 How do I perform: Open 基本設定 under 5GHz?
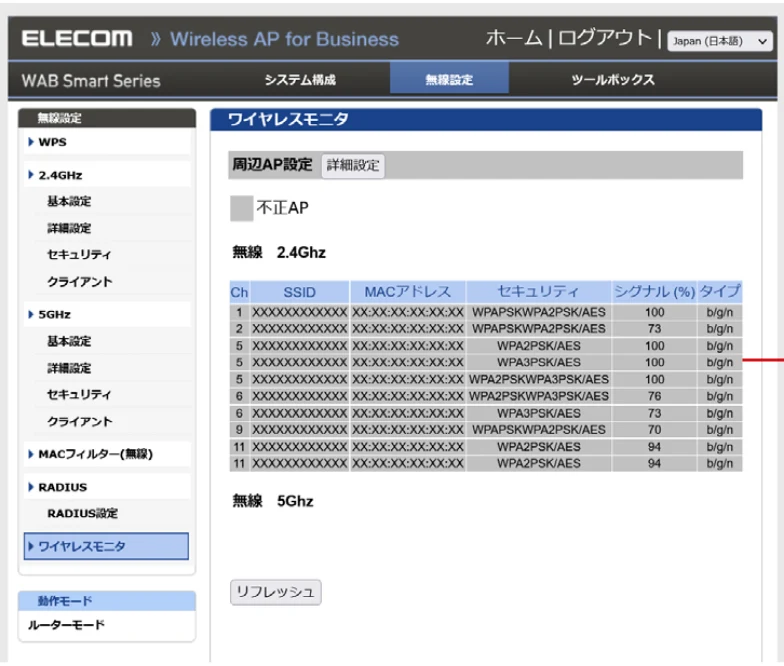[69, 342]
